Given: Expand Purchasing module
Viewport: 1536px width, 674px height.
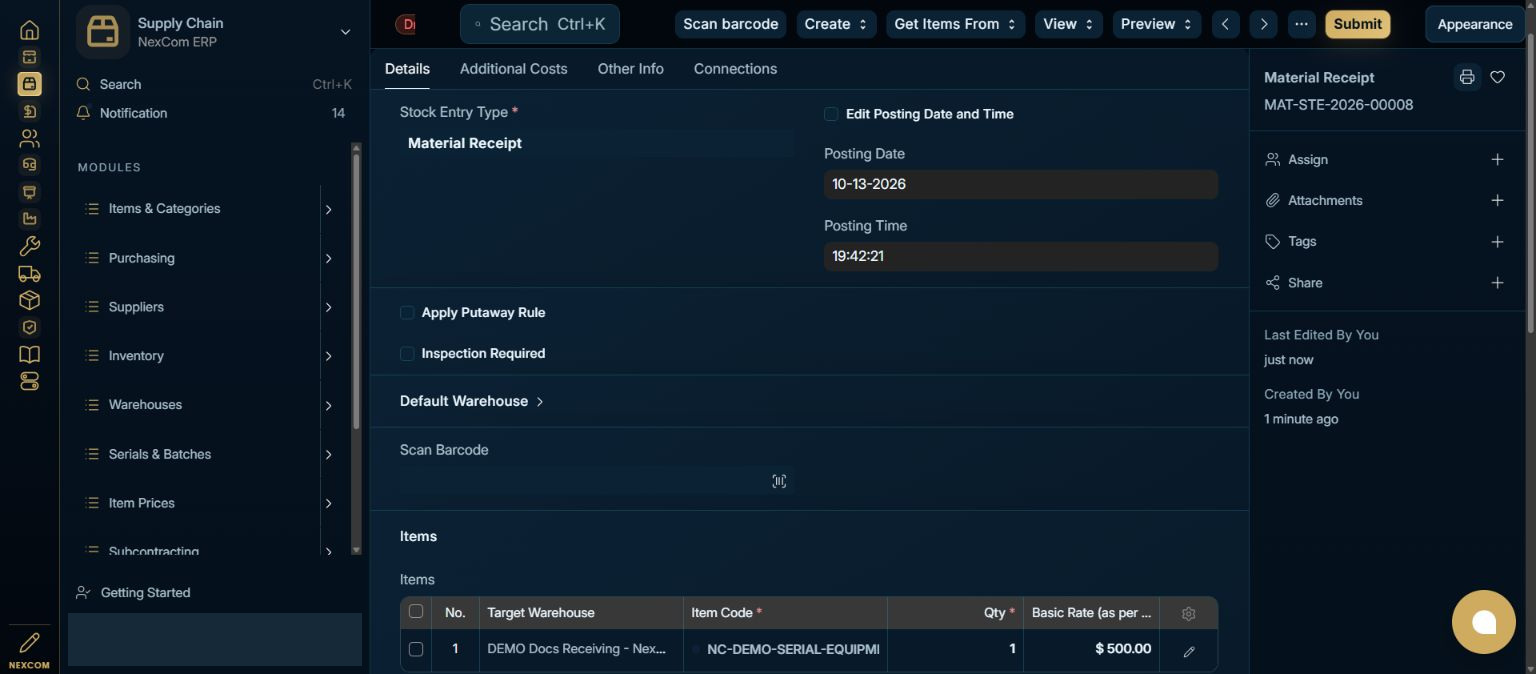Looking at the screenshot, I should (328, 258).
